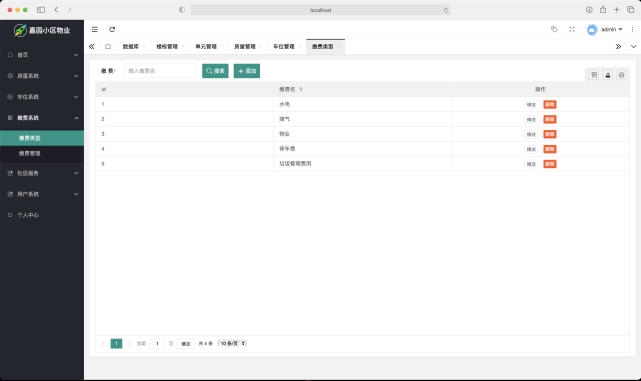Toggle the sidebar collapse hamburger icon
Image resolution: width=641 pixels, height=381 pixels.
[x=94, y=29]
